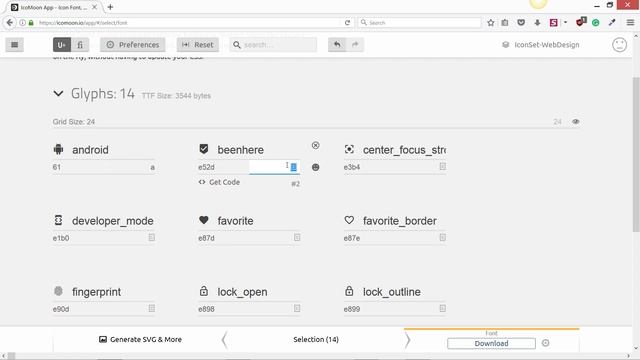Click the browser URL address bar

tap(188, 23)
